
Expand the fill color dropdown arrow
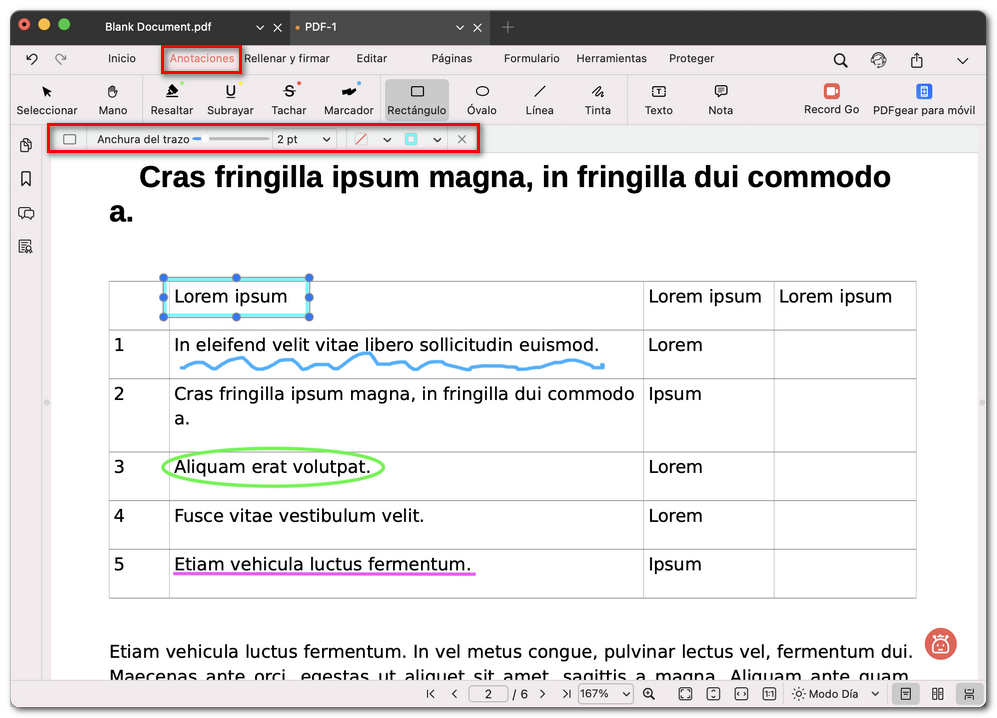(436, 139)
